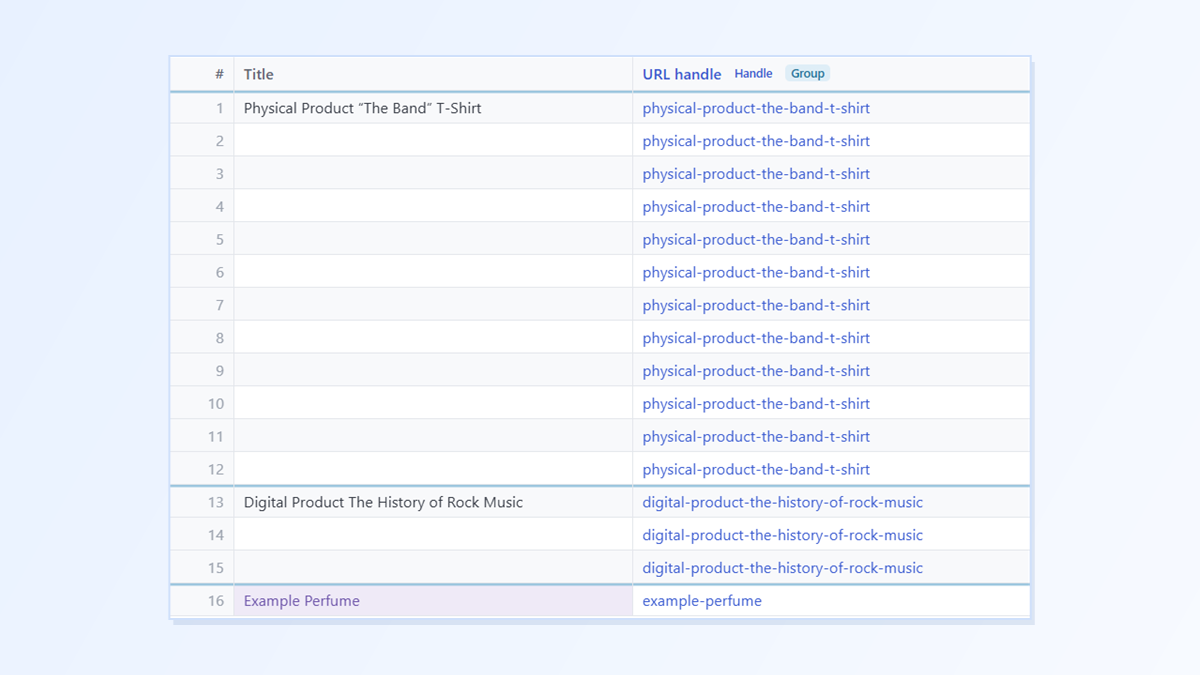Screen dimensions: 1200x675
Task: Select row number 12
Action: (x=202, y=469)
